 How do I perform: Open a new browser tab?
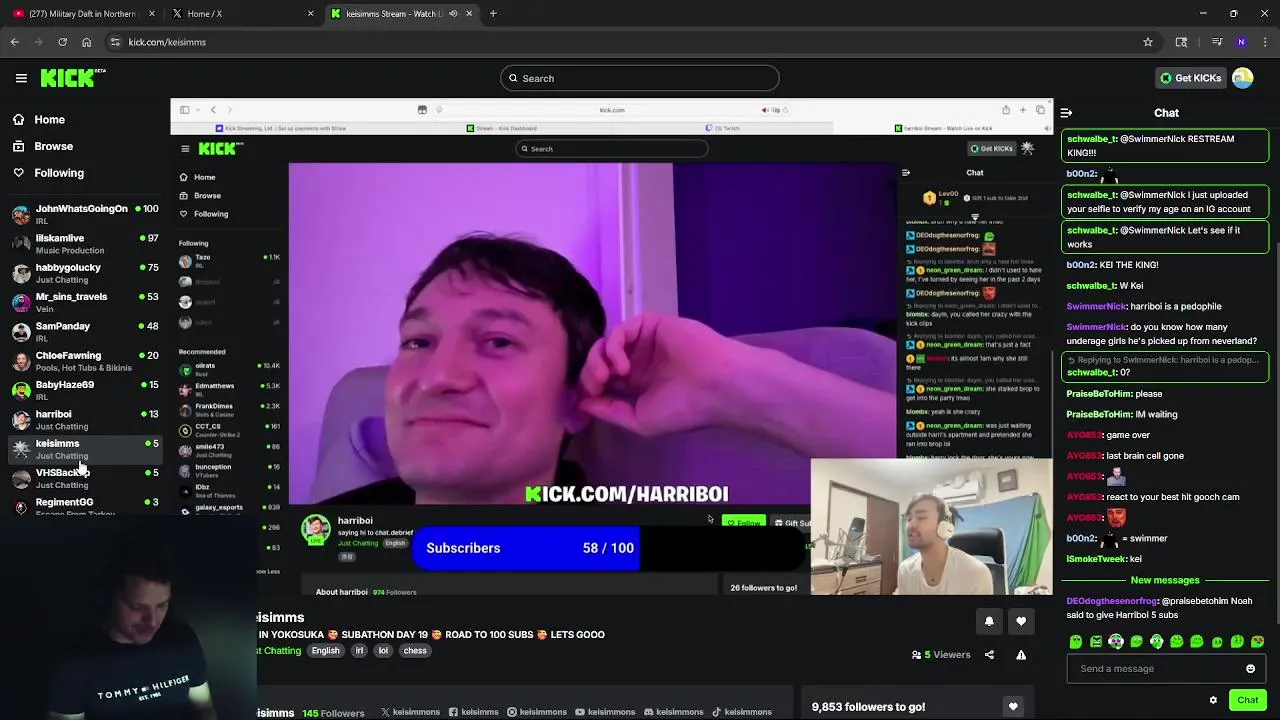pyautogui.click(x=493, y=14)
